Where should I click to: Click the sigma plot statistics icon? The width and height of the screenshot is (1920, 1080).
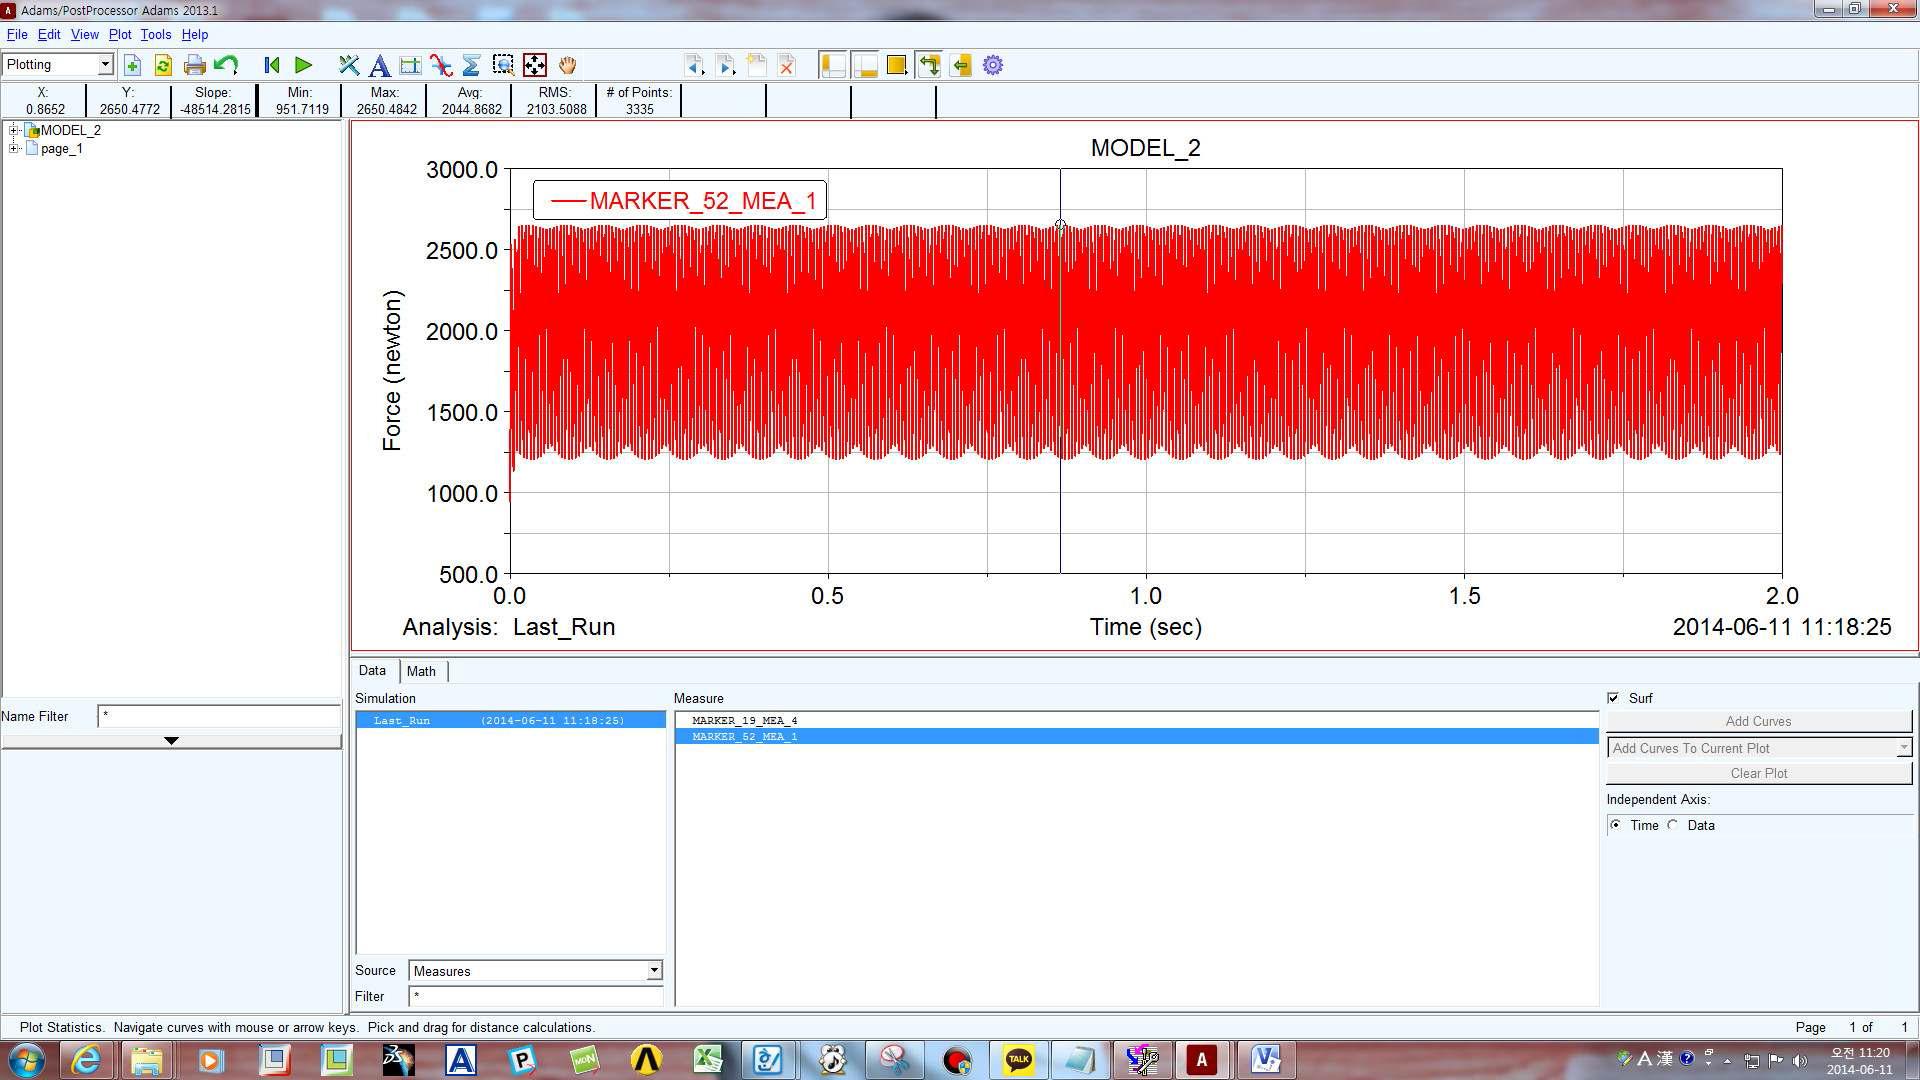point(471,65)
